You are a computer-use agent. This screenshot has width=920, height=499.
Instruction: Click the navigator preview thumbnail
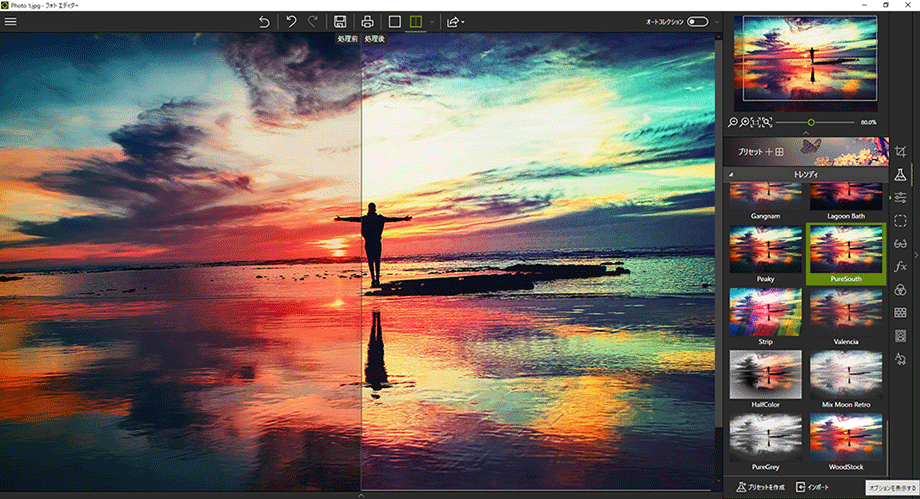[x=806, y=62]
